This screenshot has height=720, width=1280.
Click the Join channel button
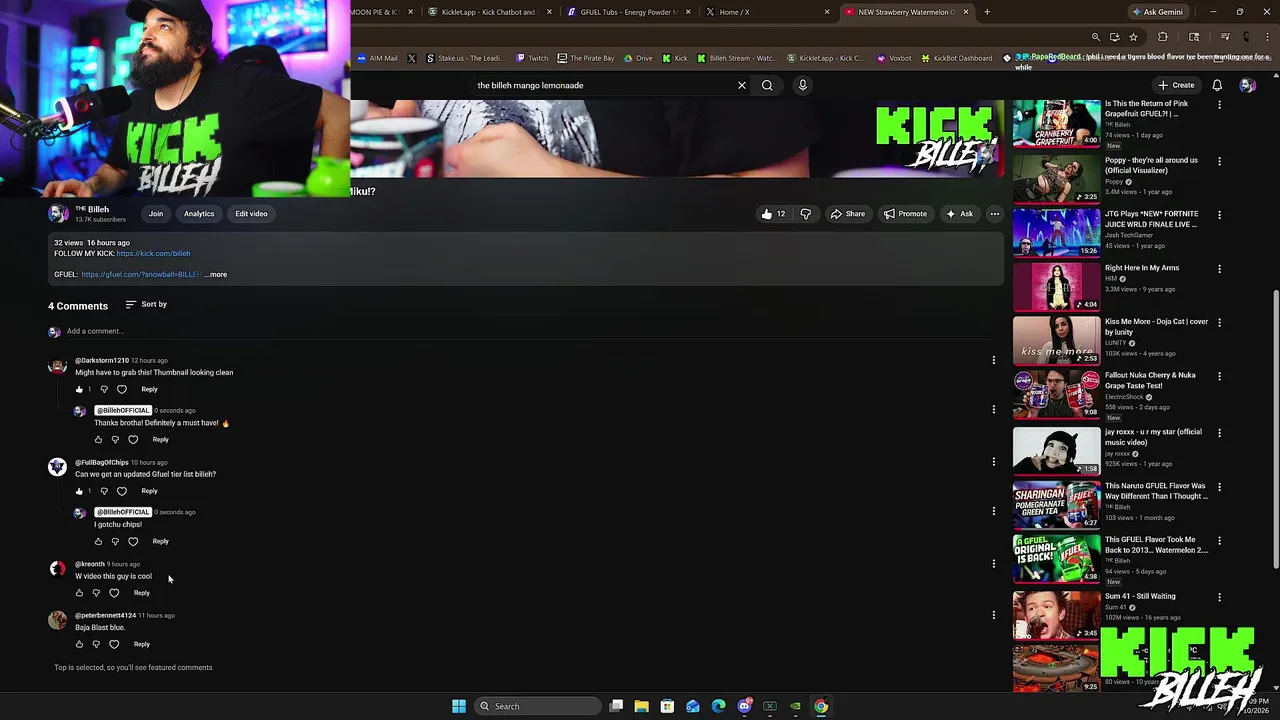pyautogui.click(x=156, y=214)
